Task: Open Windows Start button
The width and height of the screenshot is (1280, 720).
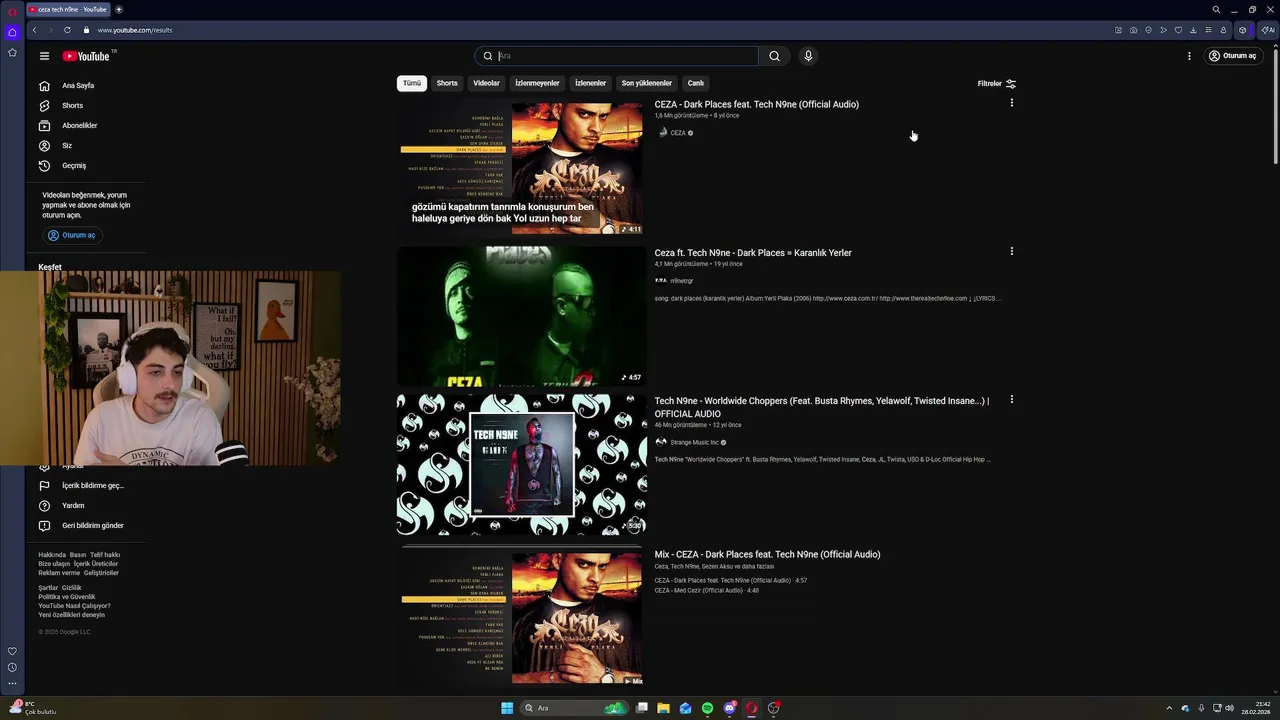Action: point(507,708)
